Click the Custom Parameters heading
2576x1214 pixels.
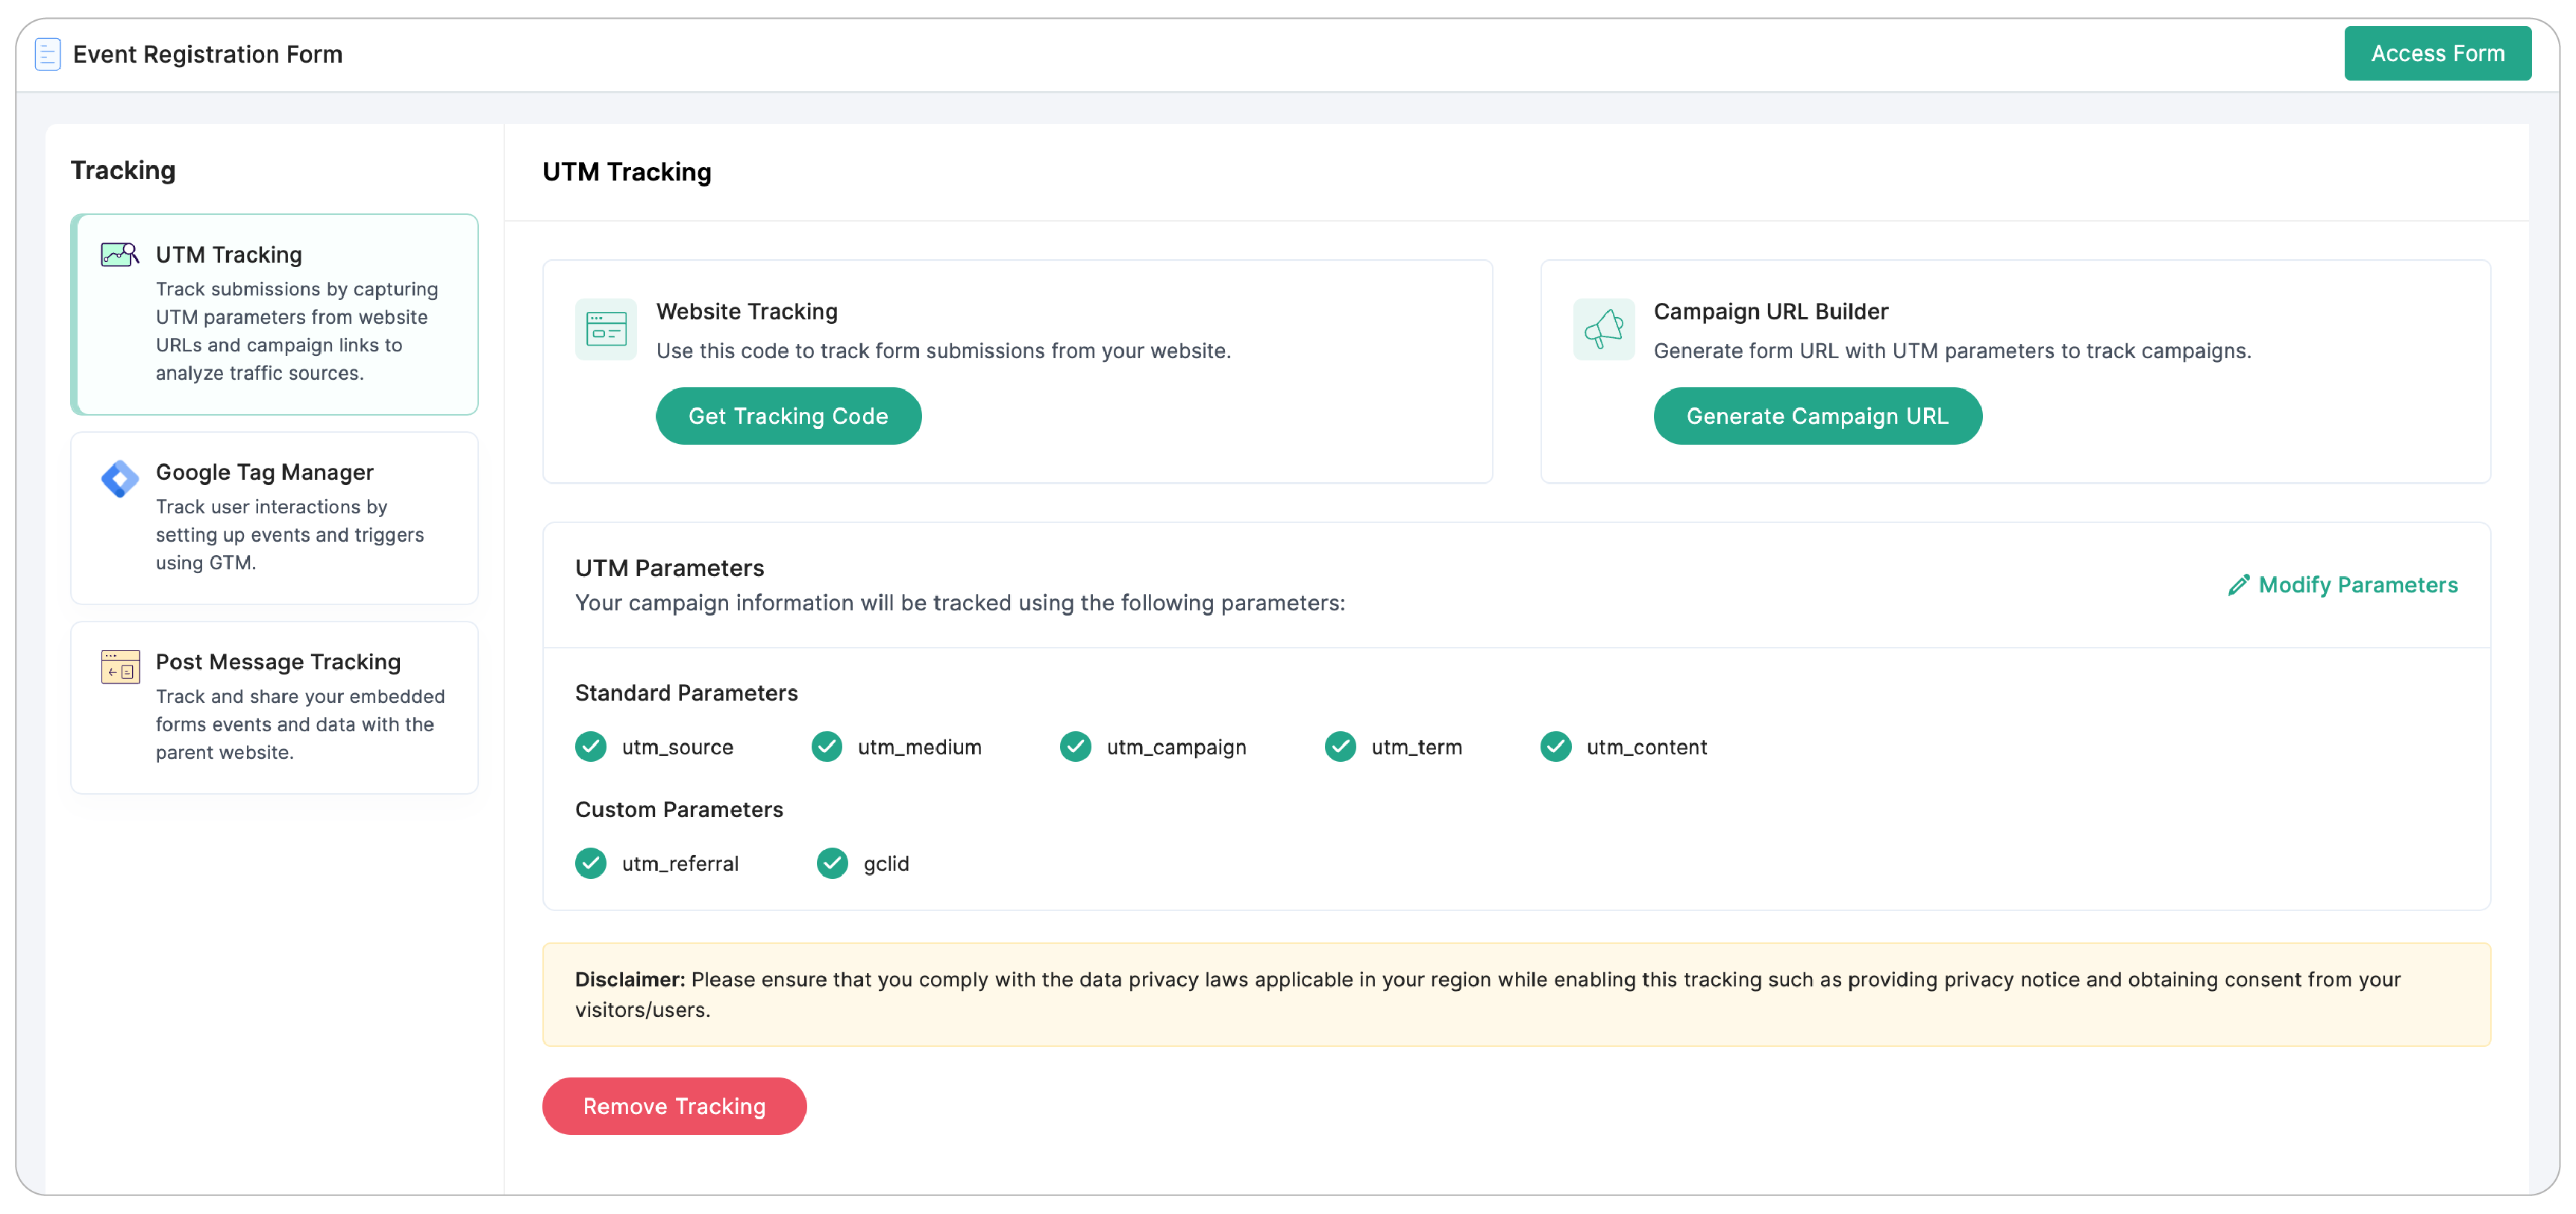click(x=679, y=809)
